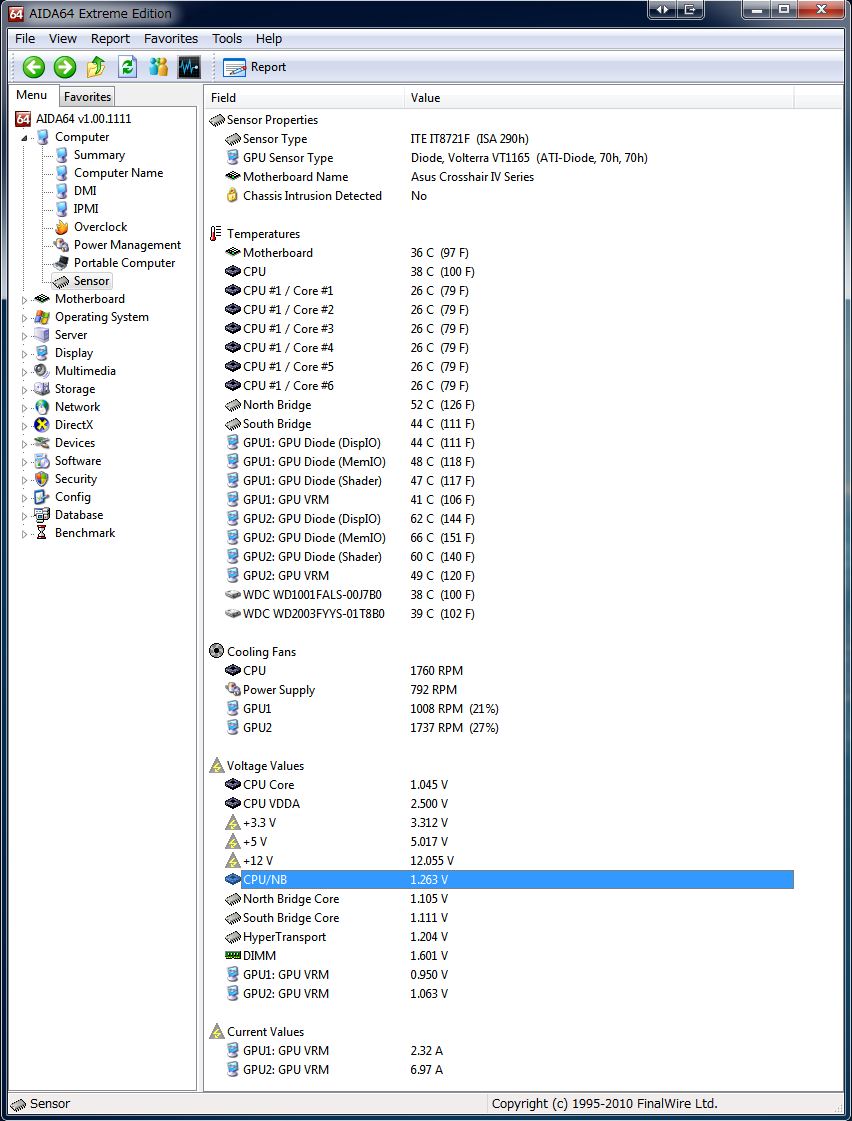Click the Software icon in the tree
Image resolution: width=852 pixels, height=1121 pixels.
point(42,461)
